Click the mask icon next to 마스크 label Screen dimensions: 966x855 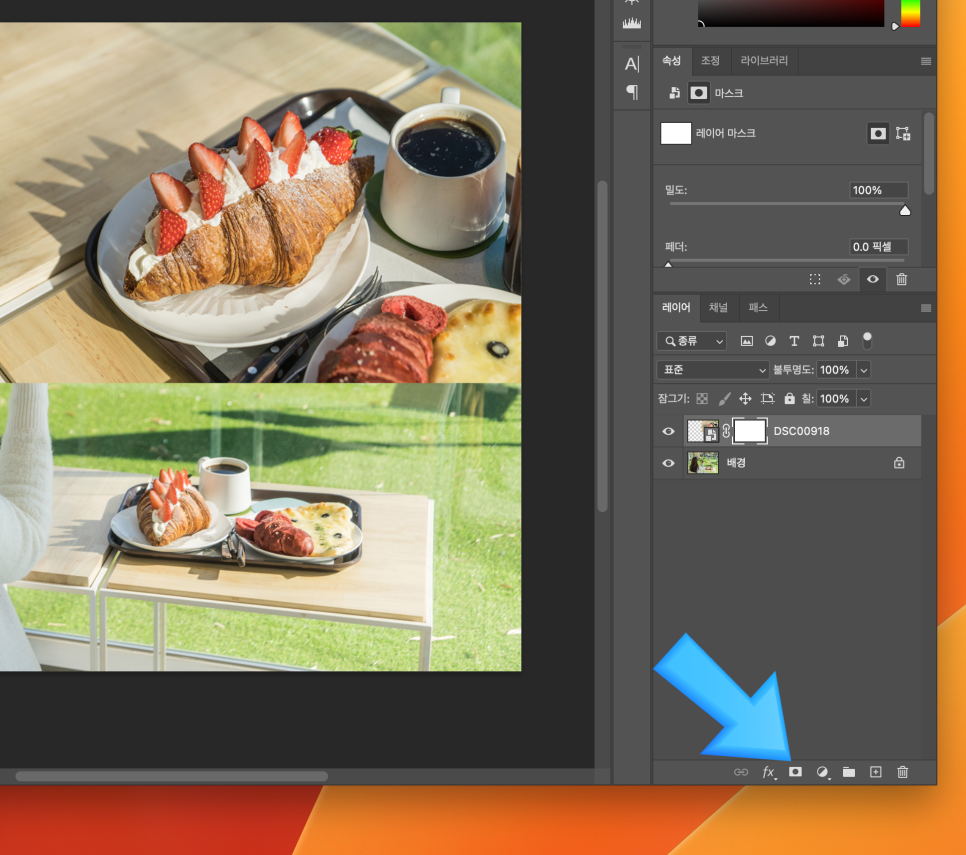[698, 93]
